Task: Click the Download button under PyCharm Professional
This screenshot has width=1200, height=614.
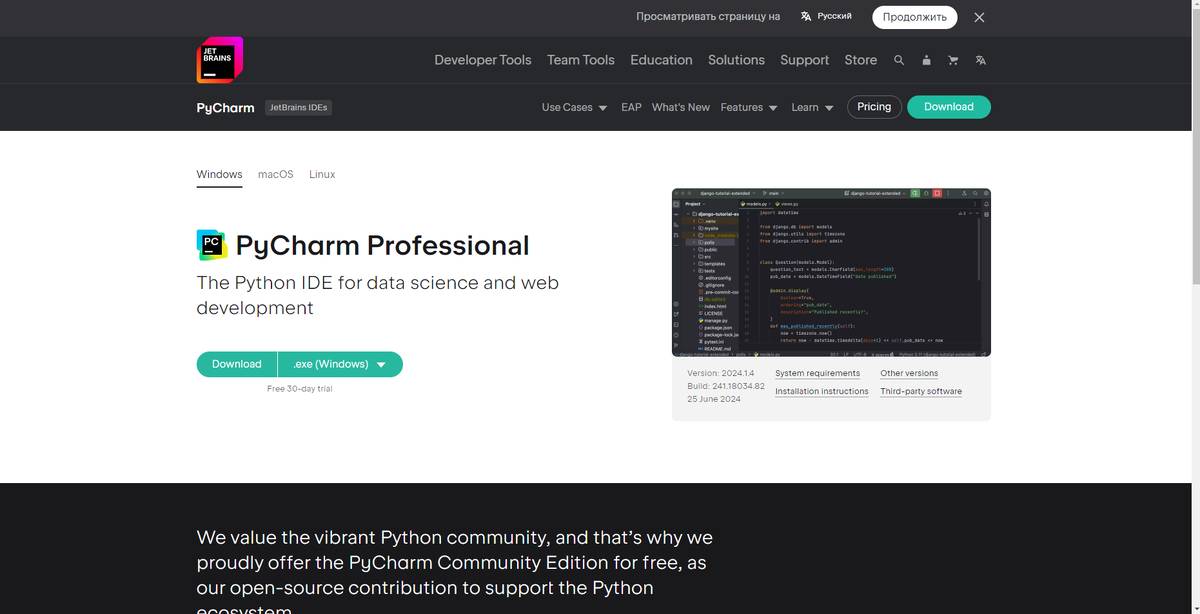Action: click(x=237, y=364)
